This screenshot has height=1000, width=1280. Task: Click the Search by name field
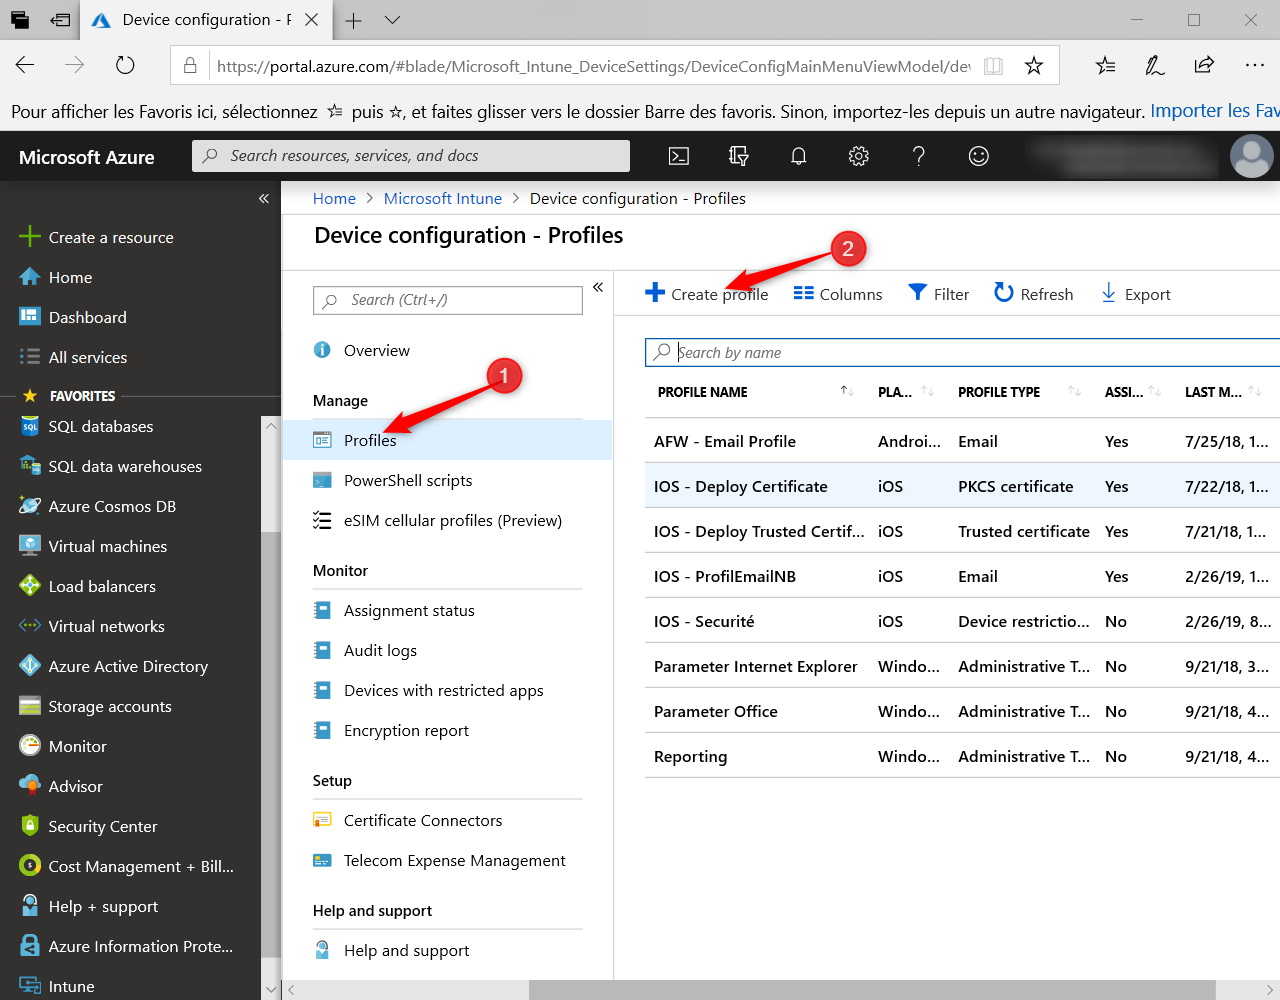(x=960, y=353)
